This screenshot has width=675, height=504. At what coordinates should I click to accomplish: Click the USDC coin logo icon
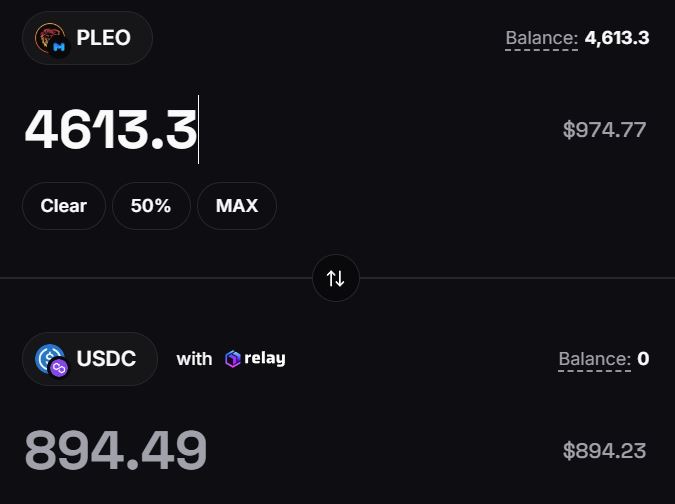50,358
